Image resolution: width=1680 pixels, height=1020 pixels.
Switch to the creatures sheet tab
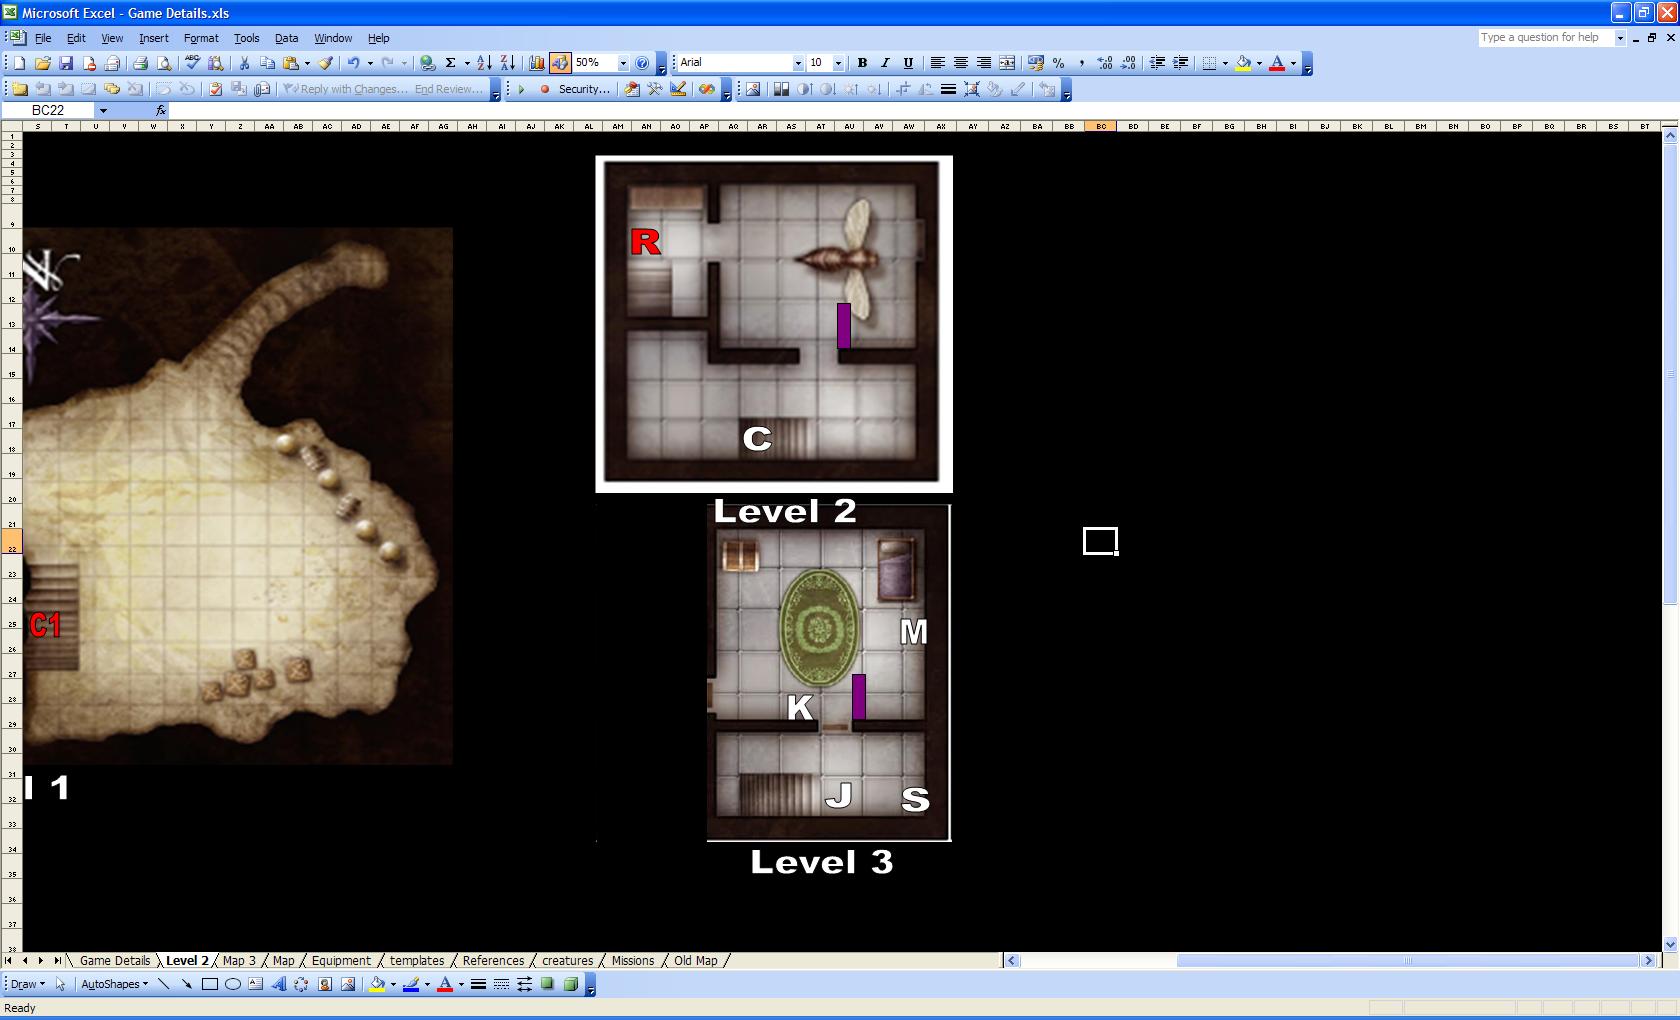[568, 961]
